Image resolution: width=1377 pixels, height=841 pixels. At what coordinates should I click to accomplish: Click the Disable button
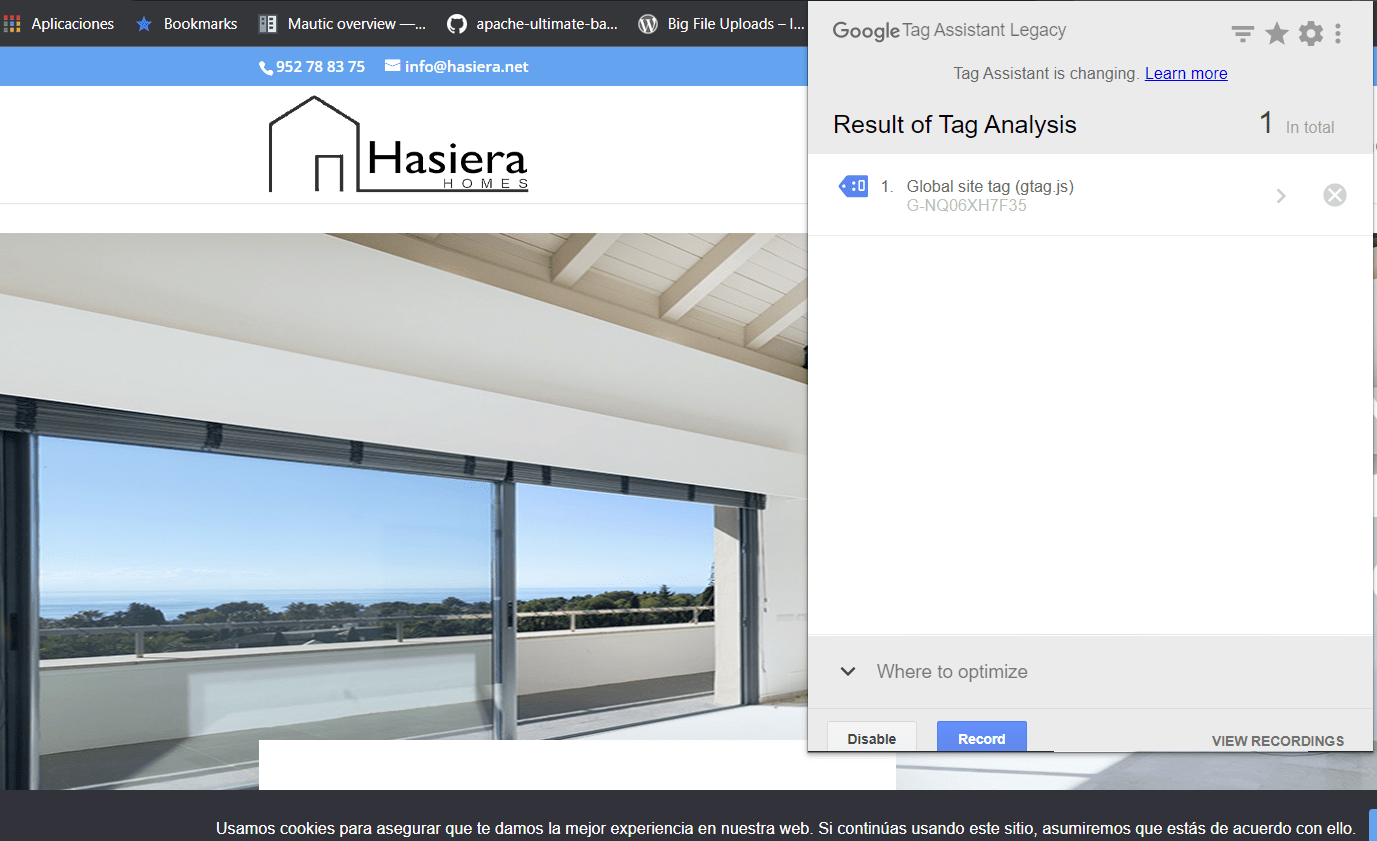click(872, 738)
